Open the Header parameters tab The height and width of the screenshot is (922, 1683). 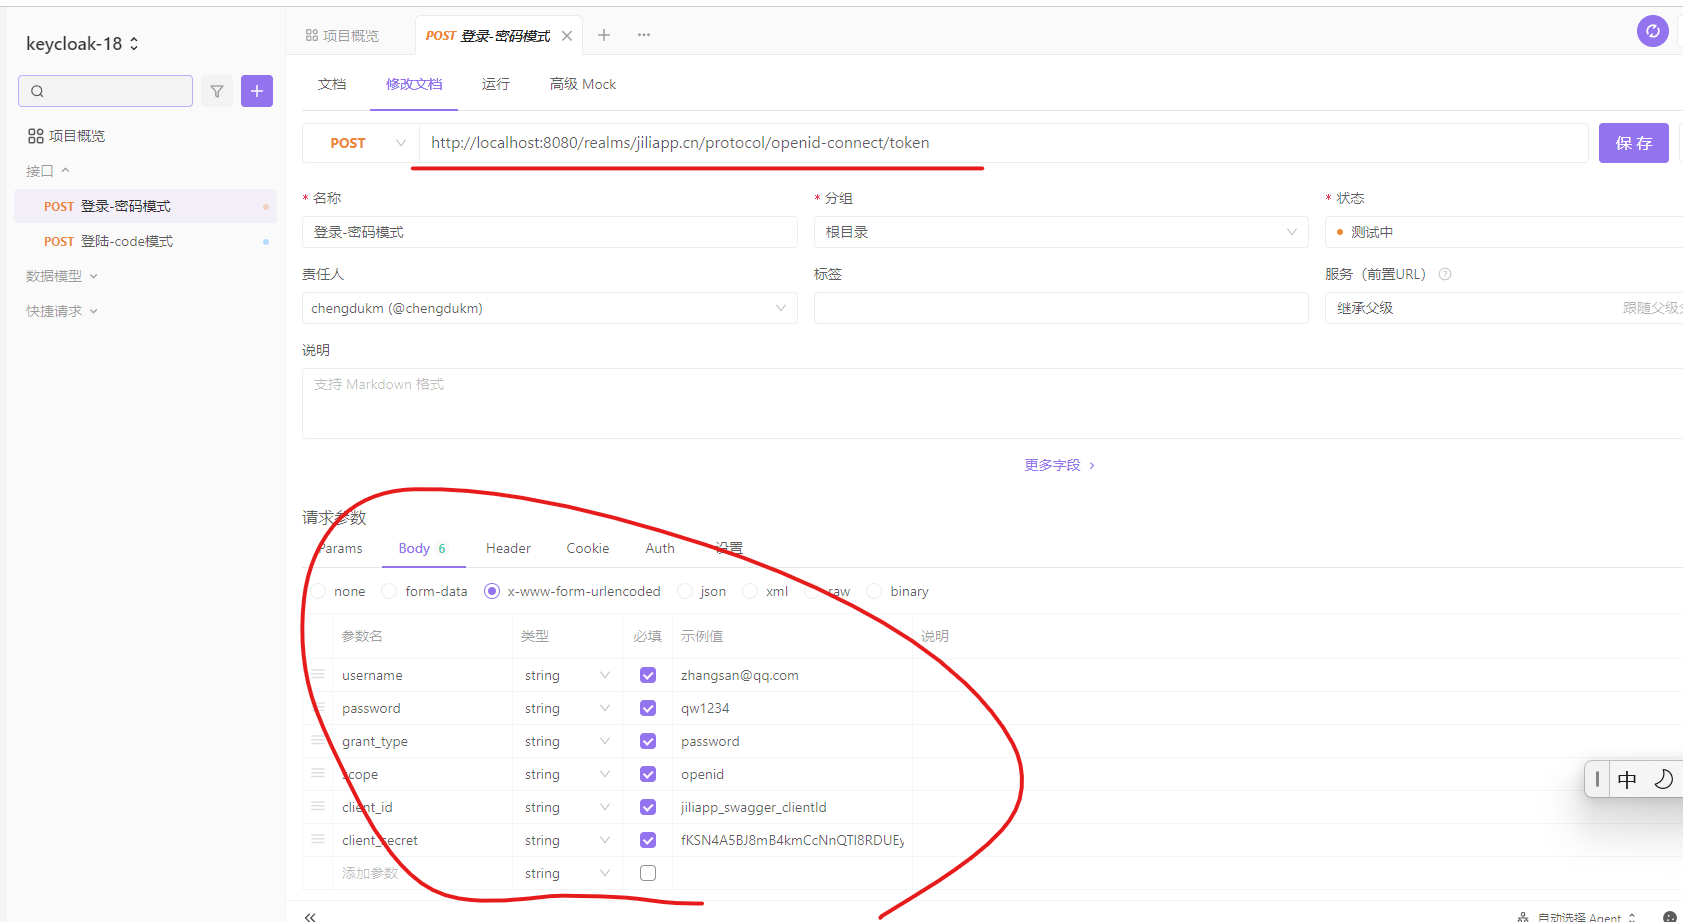tap(508, 548)
